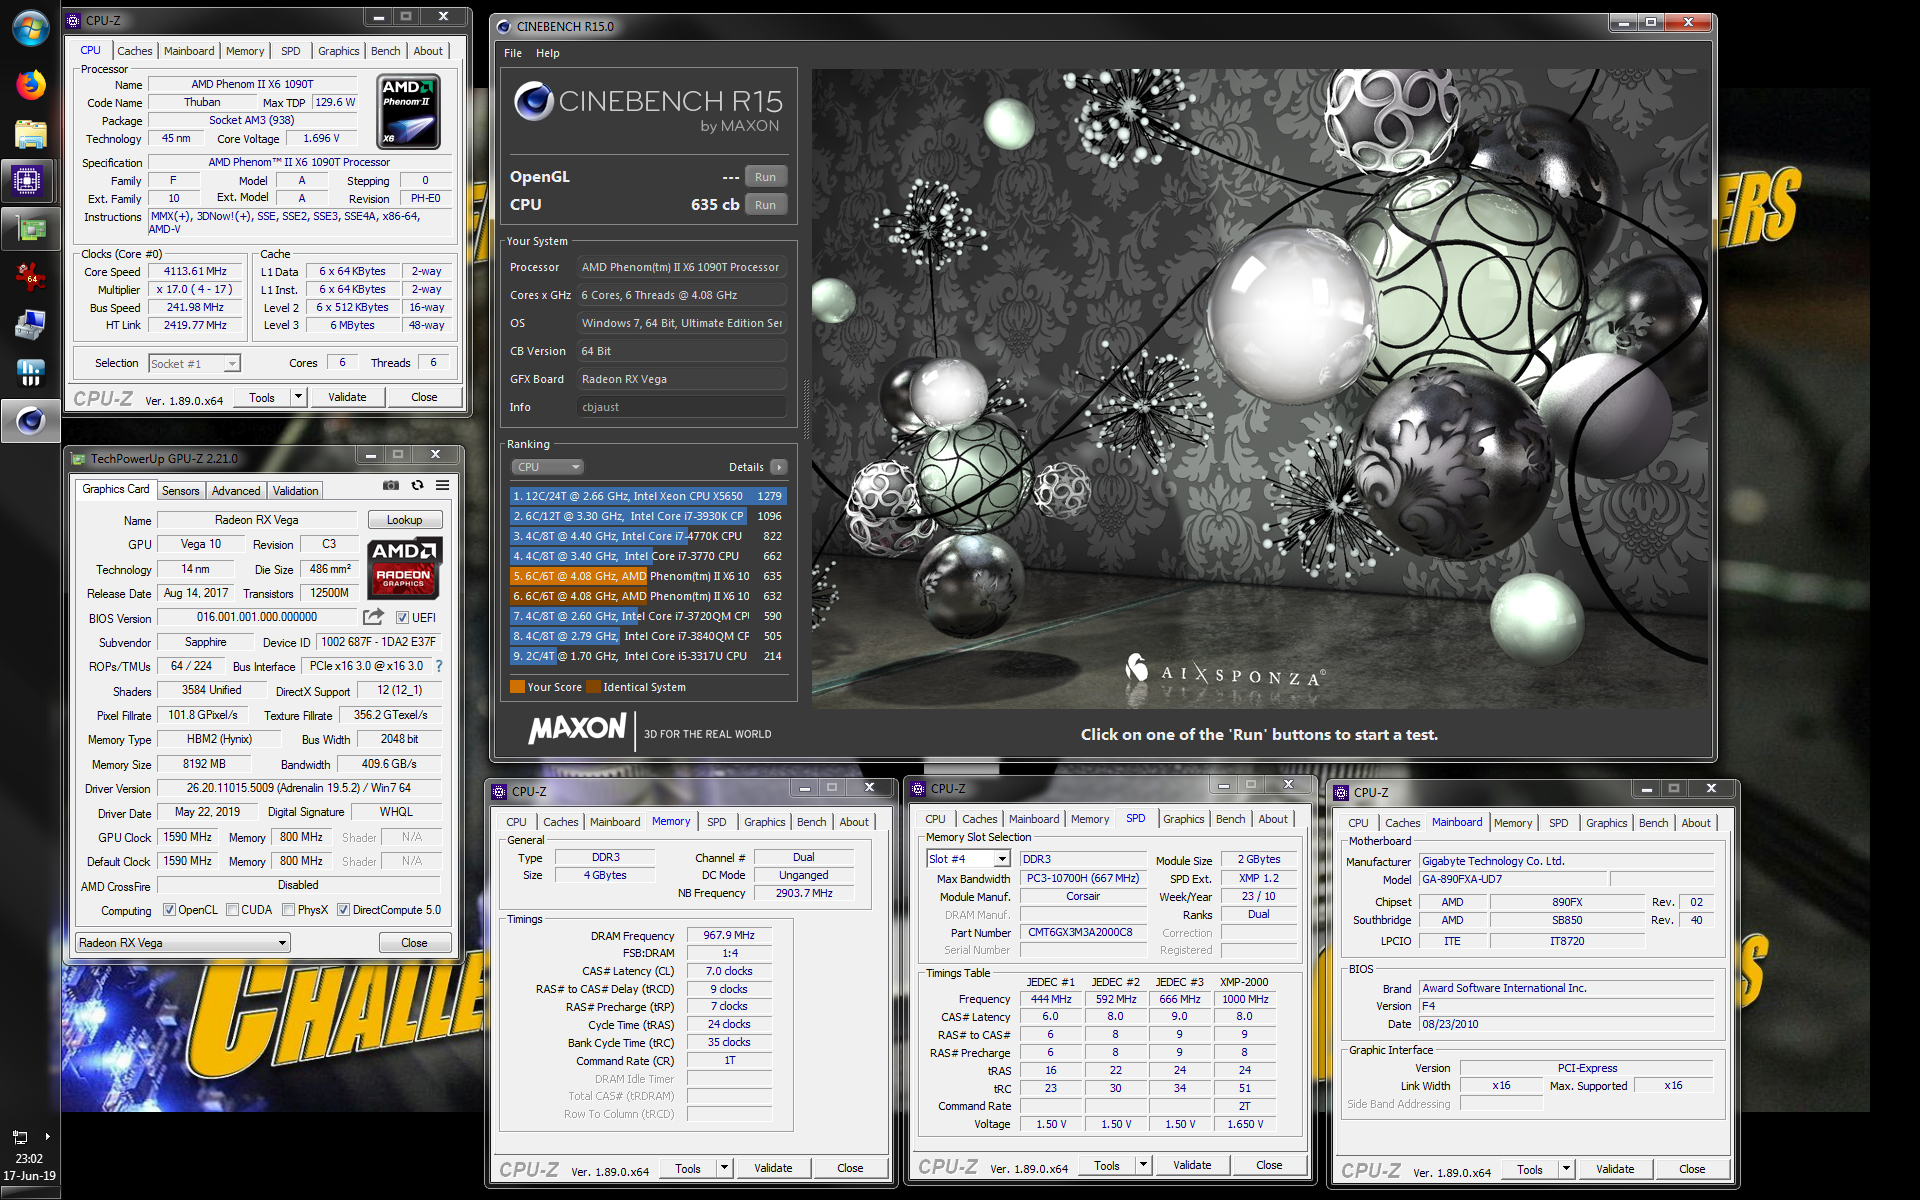Click Validate in the top-left CPU-Z window
The image size is (1920, 1200).
347,397
